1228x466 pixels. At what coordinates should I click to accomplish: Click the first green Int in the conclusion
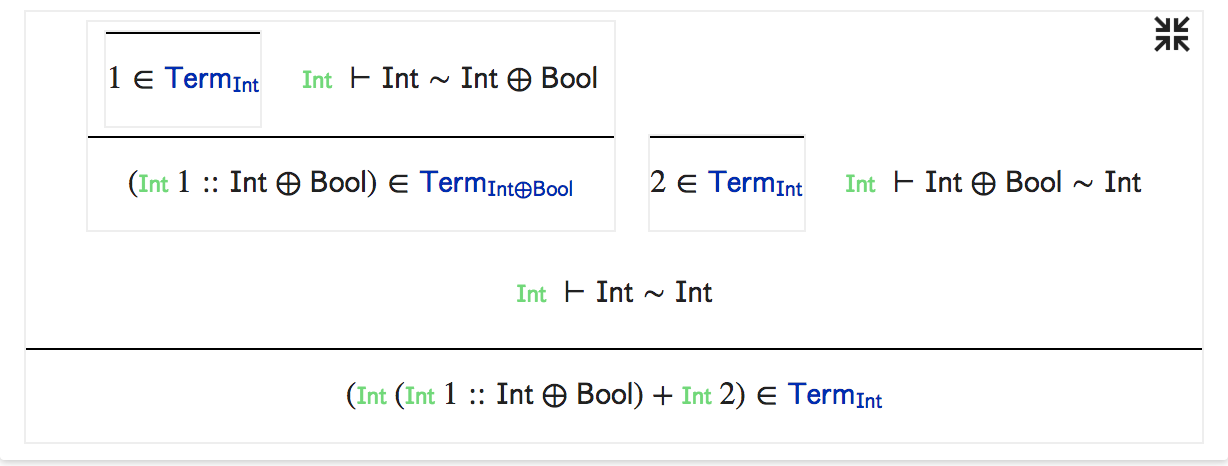(x=371, y=397)
